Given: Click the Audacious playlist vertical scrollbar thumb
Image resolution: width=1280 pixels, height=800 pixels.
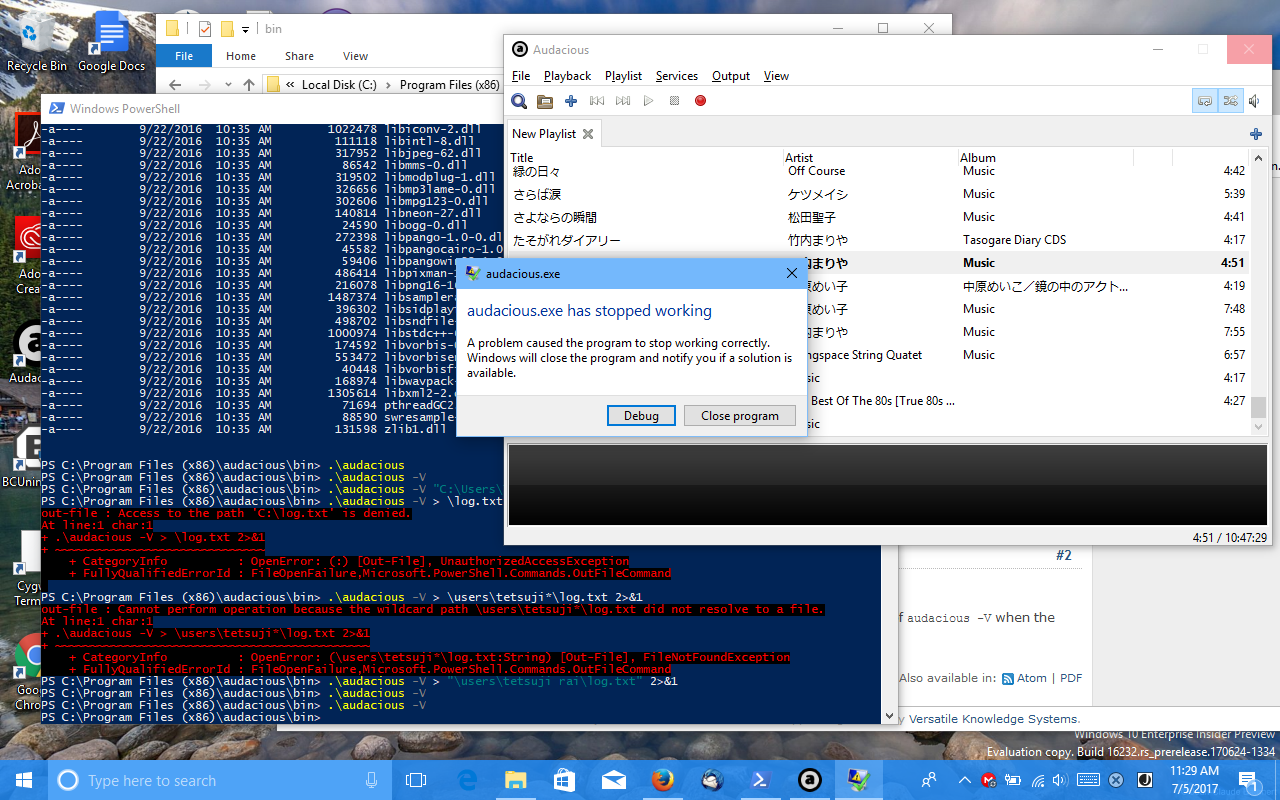Looking at the screenshot, I should click(1258, 406).
